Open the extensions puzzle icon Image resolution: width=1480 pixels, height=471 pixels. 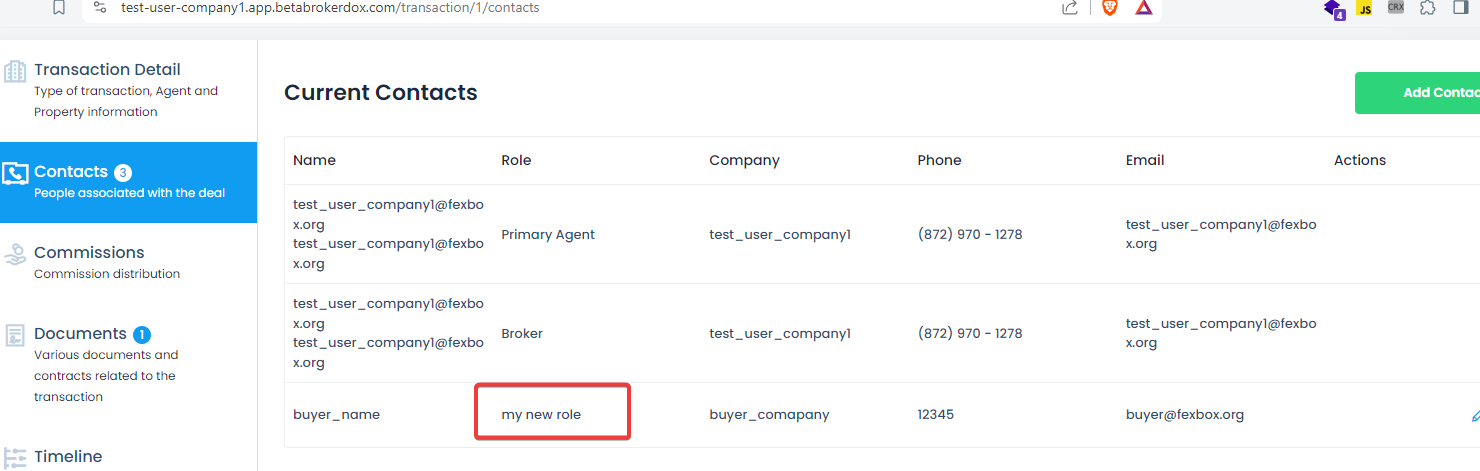(x=1428, y=8)
